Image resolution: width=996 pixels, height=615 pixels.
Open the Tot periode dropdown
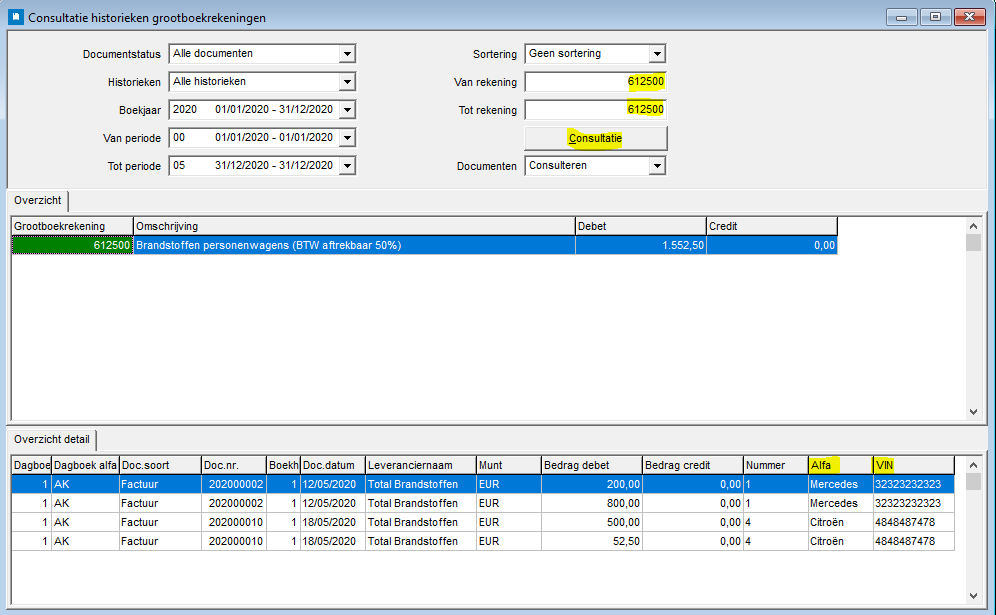point(347,166)
